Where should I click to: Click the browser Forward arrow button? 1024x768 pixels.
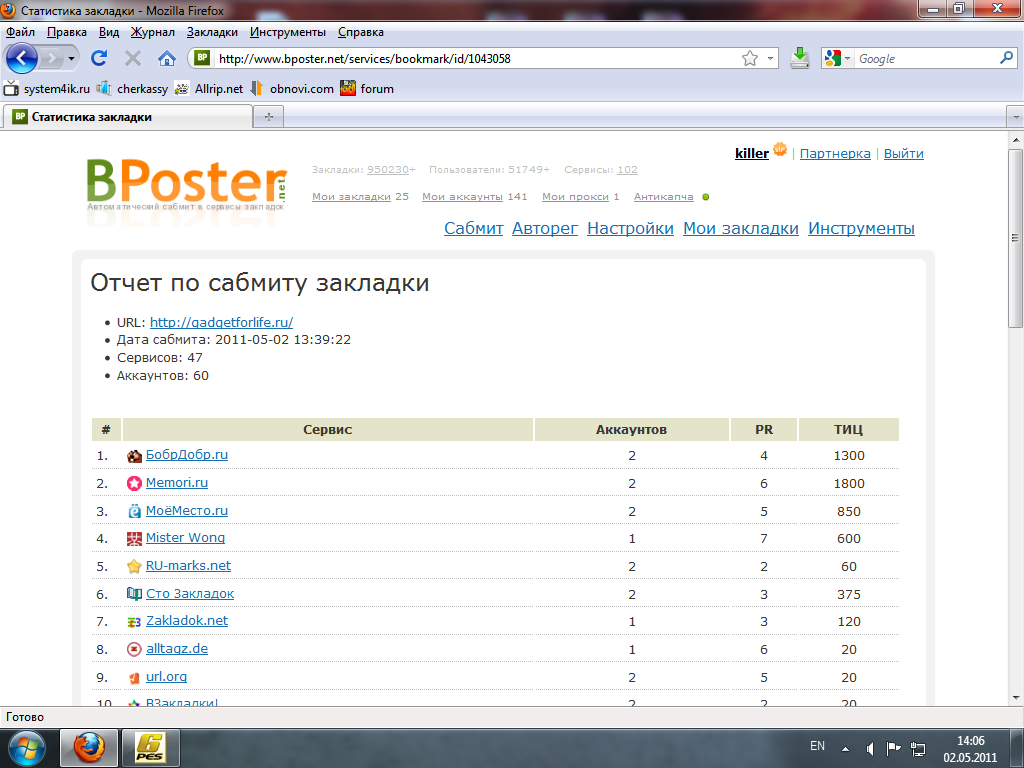[51, 59]
